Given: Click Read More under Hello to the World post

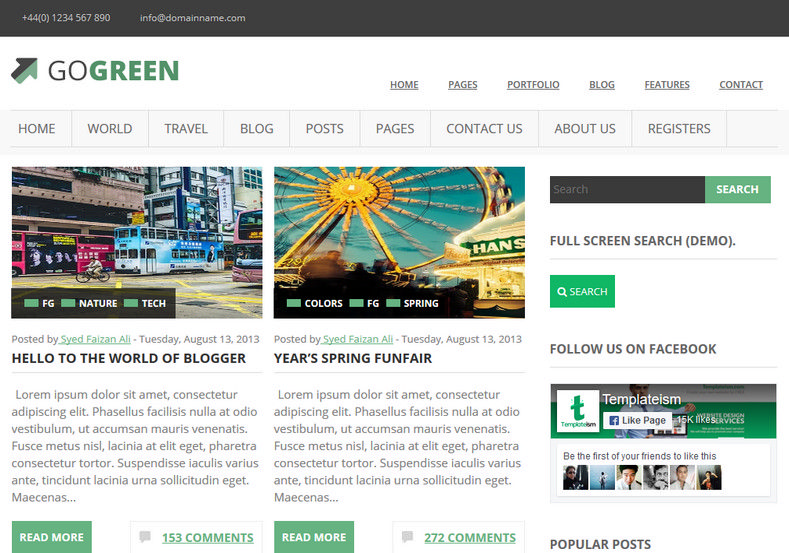Looking at the screenshot, I should coord(51,536).
